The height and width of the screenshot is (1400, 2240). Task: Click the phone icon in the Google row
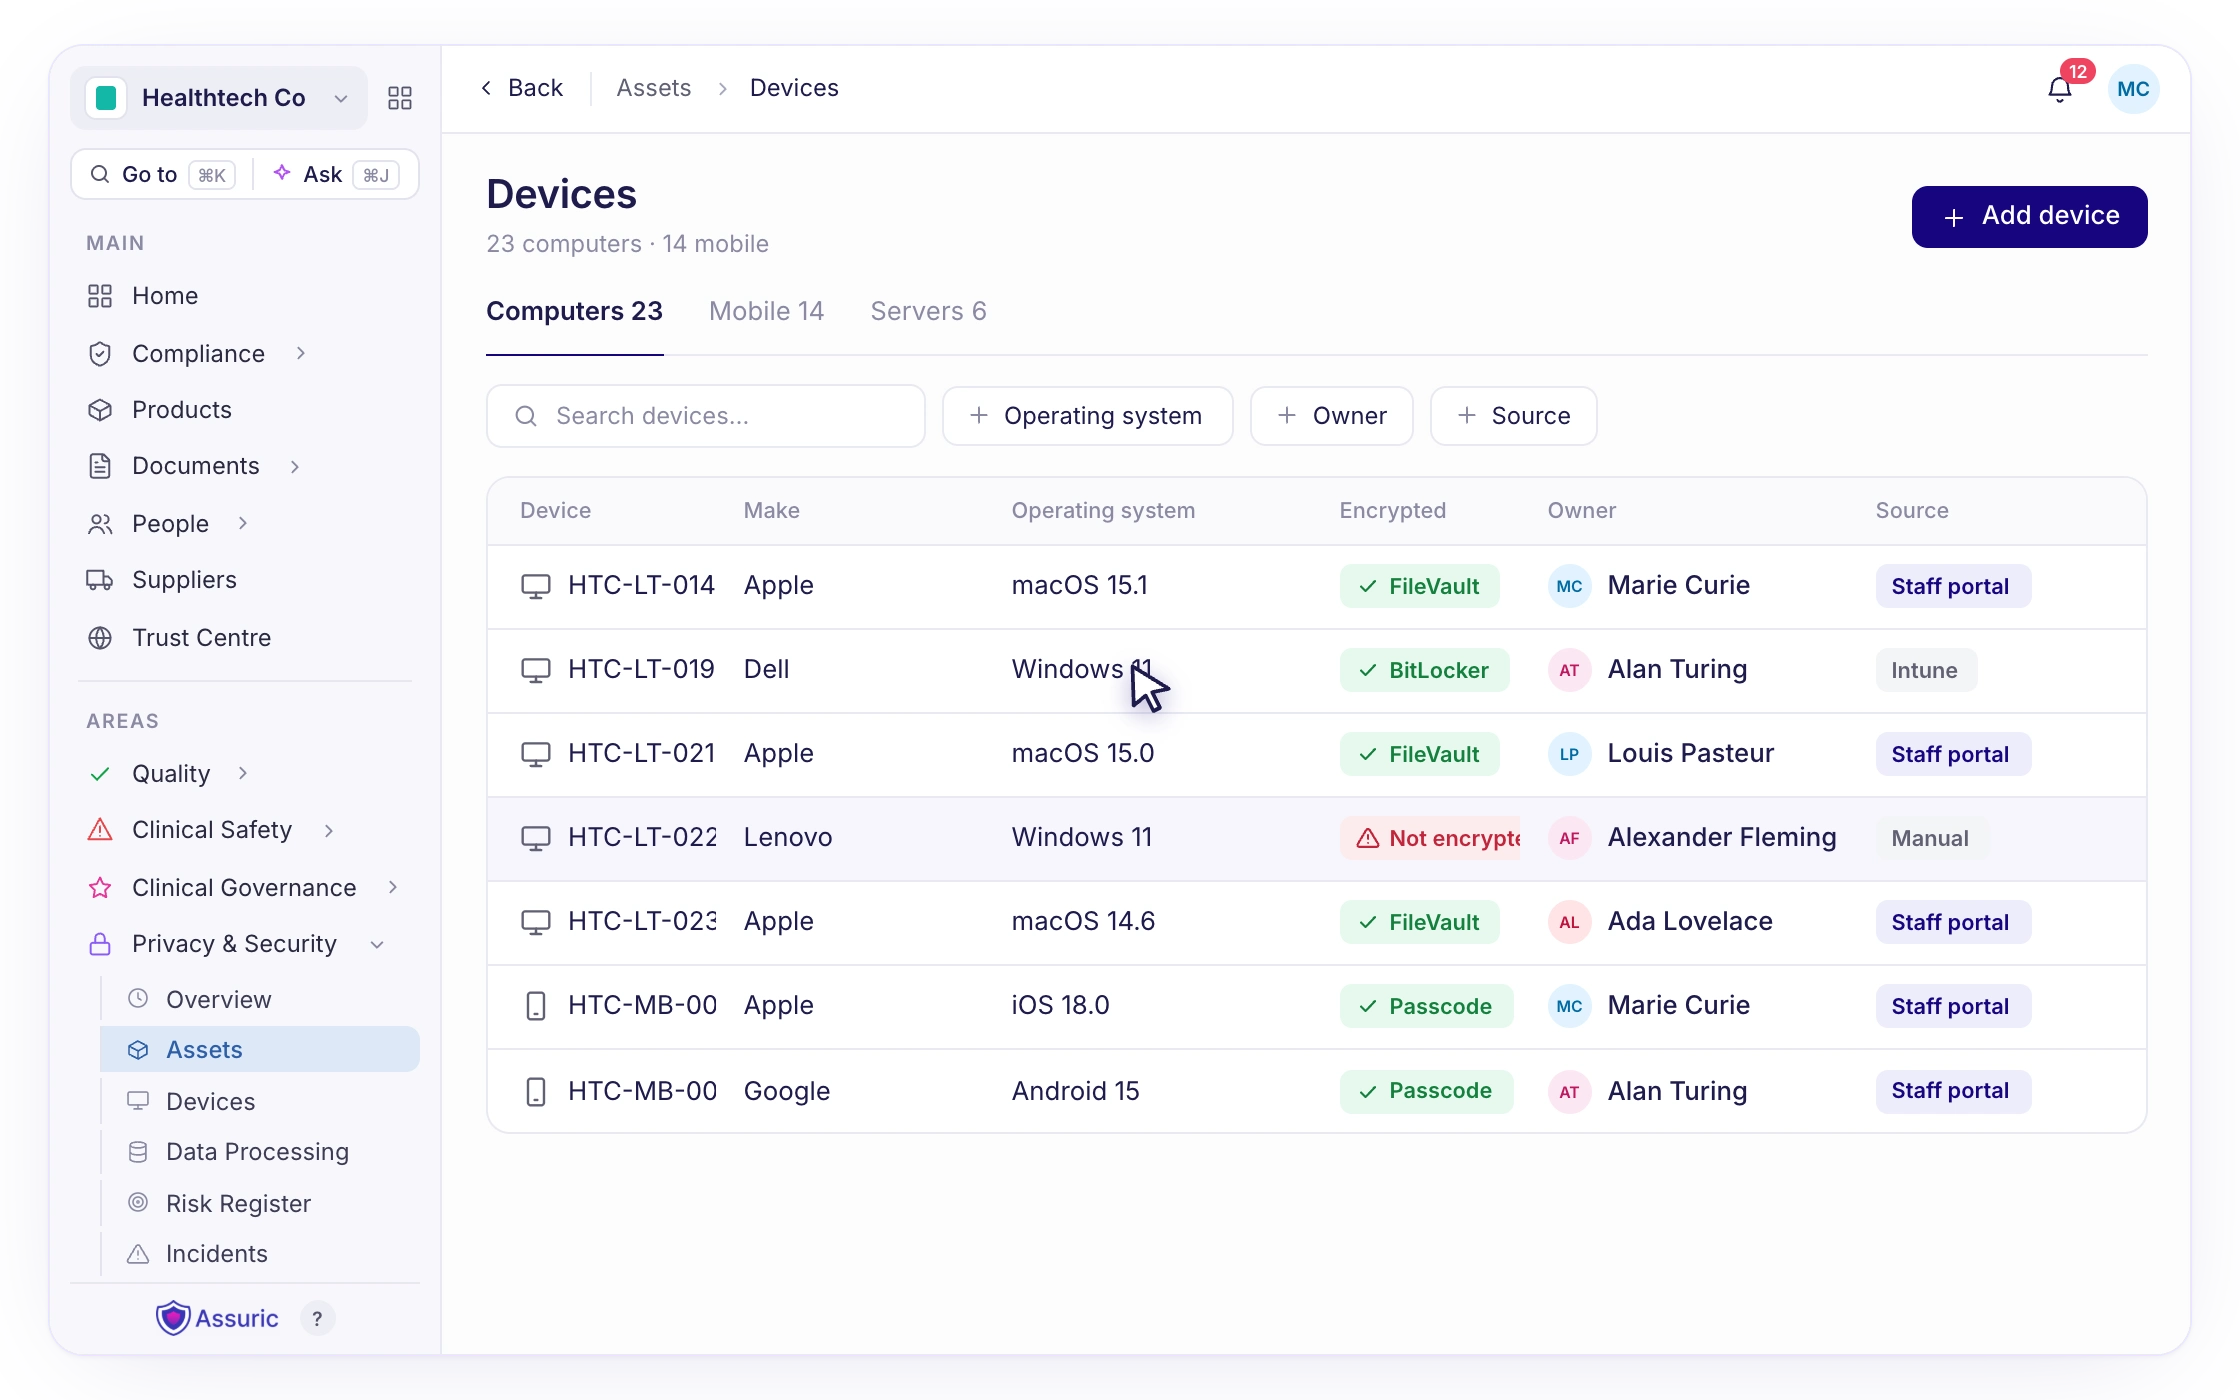tap(536, 1091)
